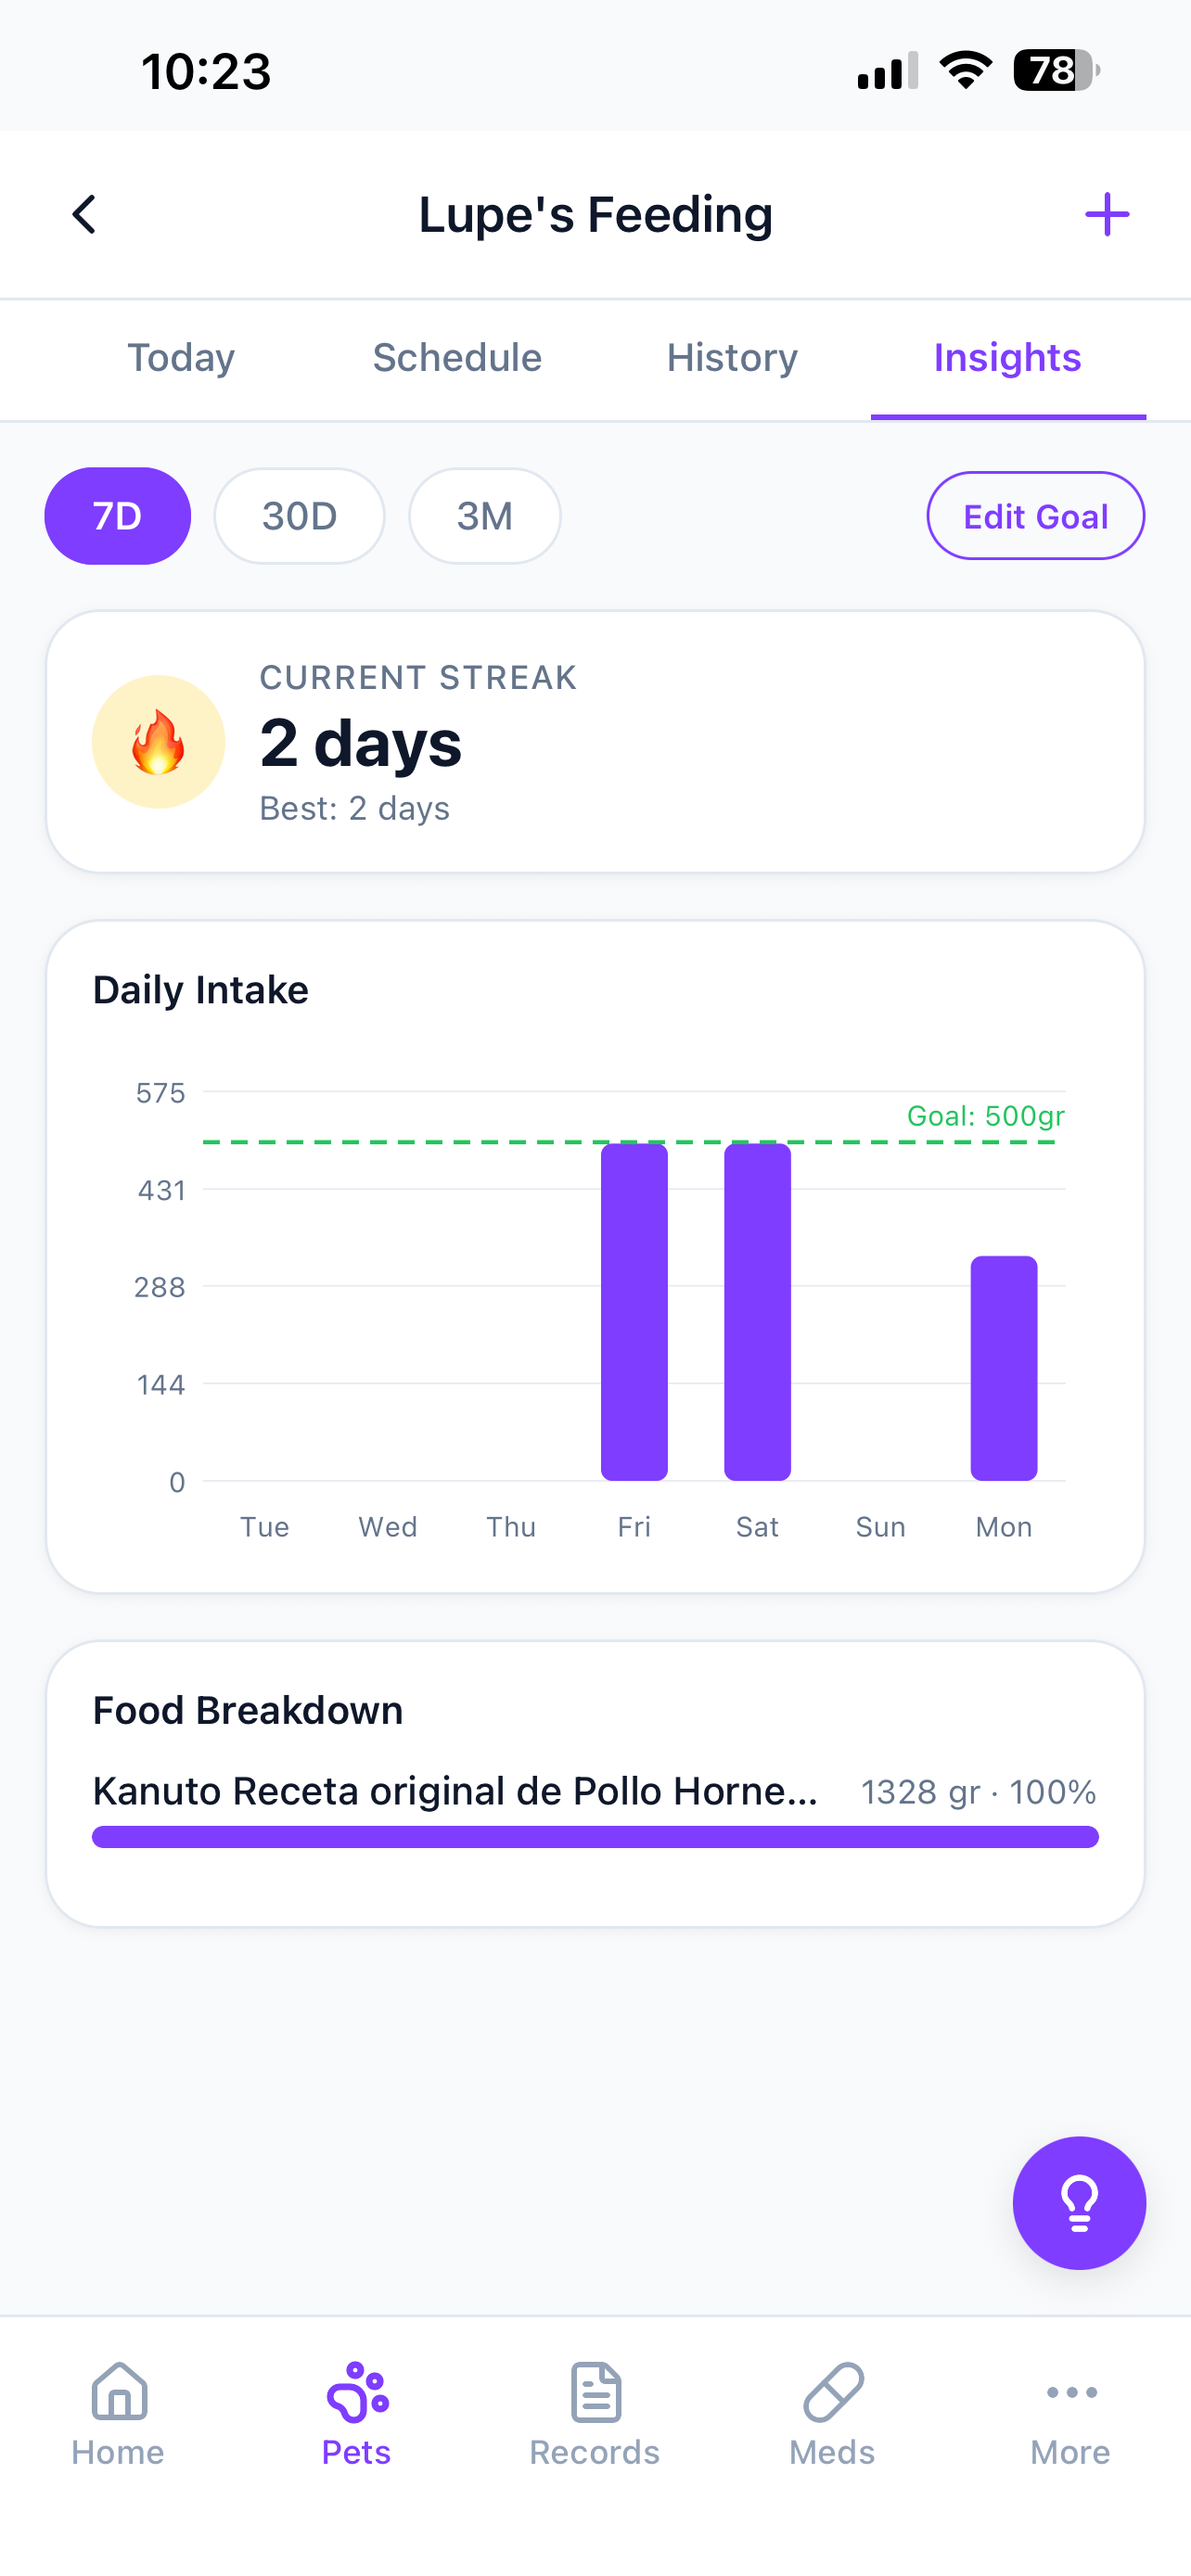Tap the plus icon to add feeding
This screenshot has width=1191, height=2576.
pyautogui.click(x=1107, y=215)
